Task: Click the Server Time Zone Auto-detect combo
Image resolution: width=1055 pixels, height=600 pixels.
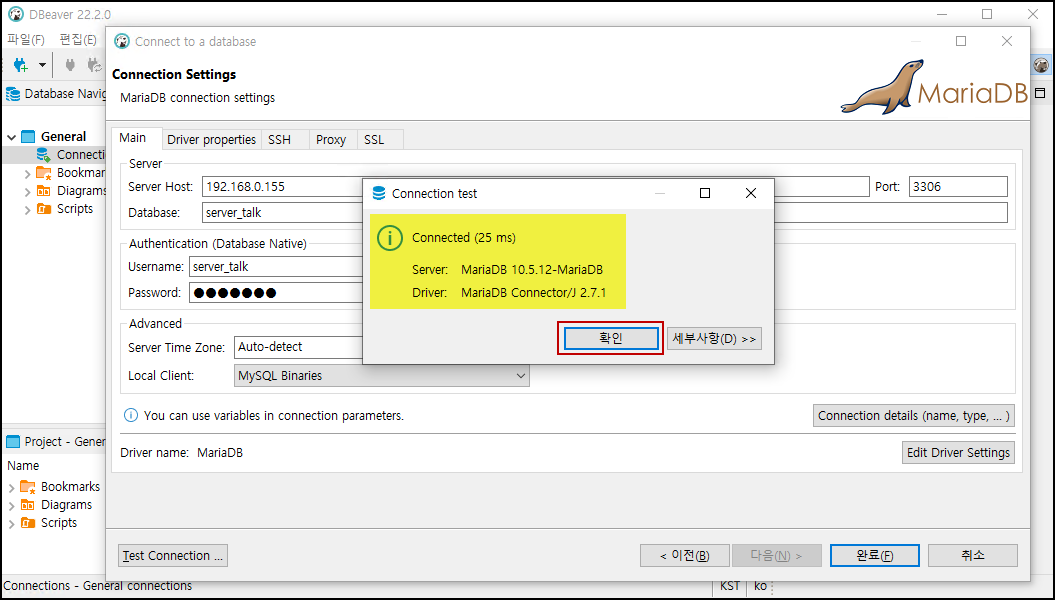Action: pyautogui.click(x=299, y=347)
